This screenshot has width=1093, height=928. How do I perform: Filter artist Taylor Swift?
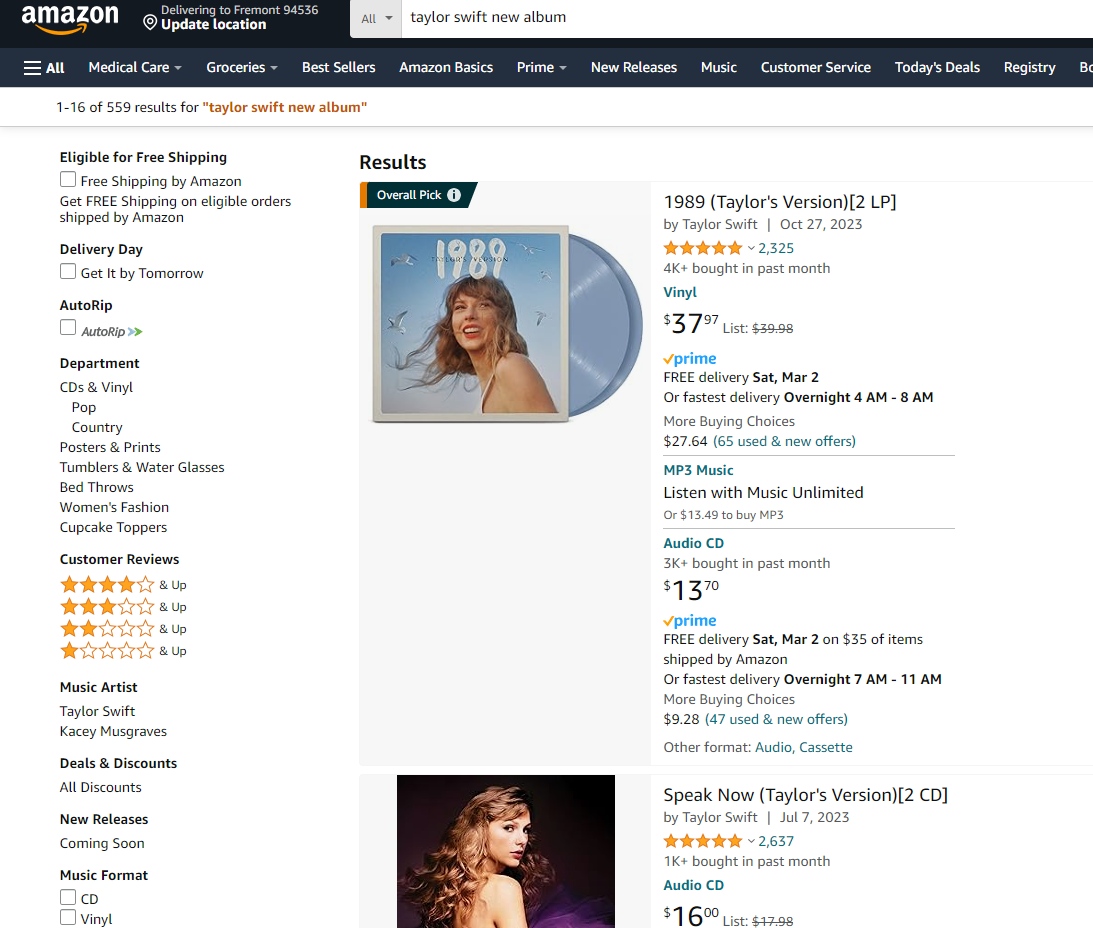tap(98, 712)
